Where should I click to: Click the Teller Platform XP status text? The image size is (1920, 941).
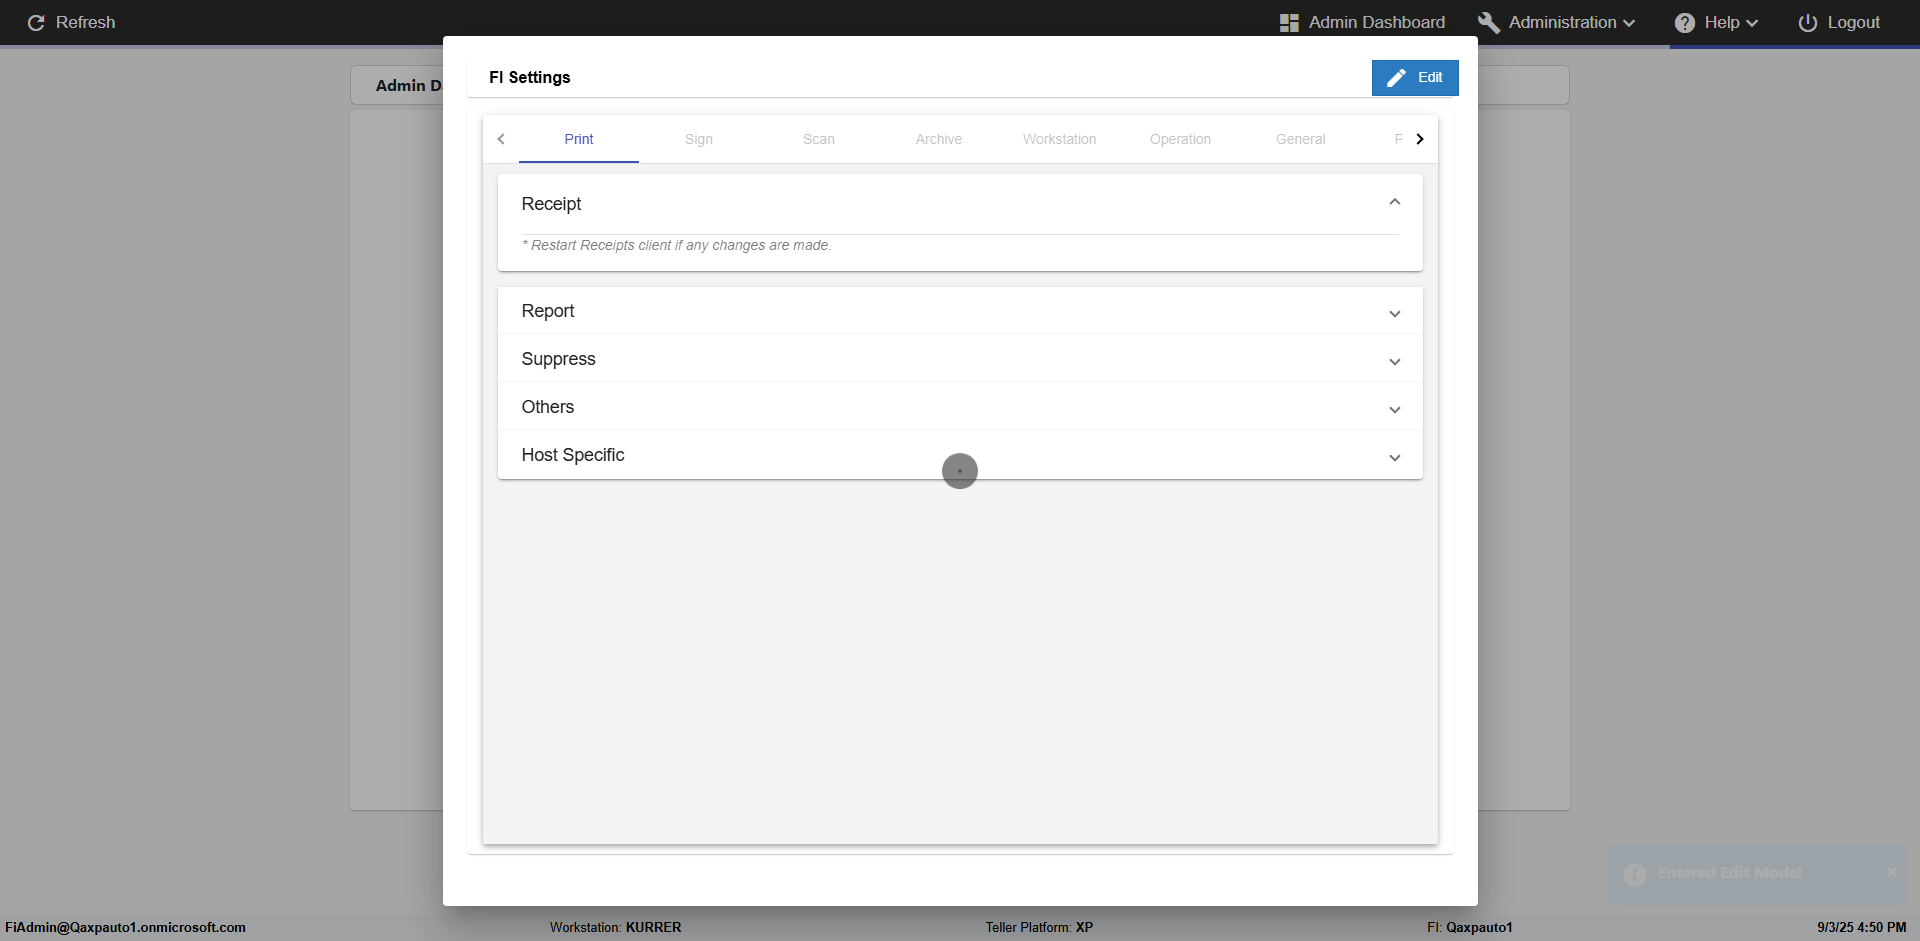click(x=1040, y=928)
